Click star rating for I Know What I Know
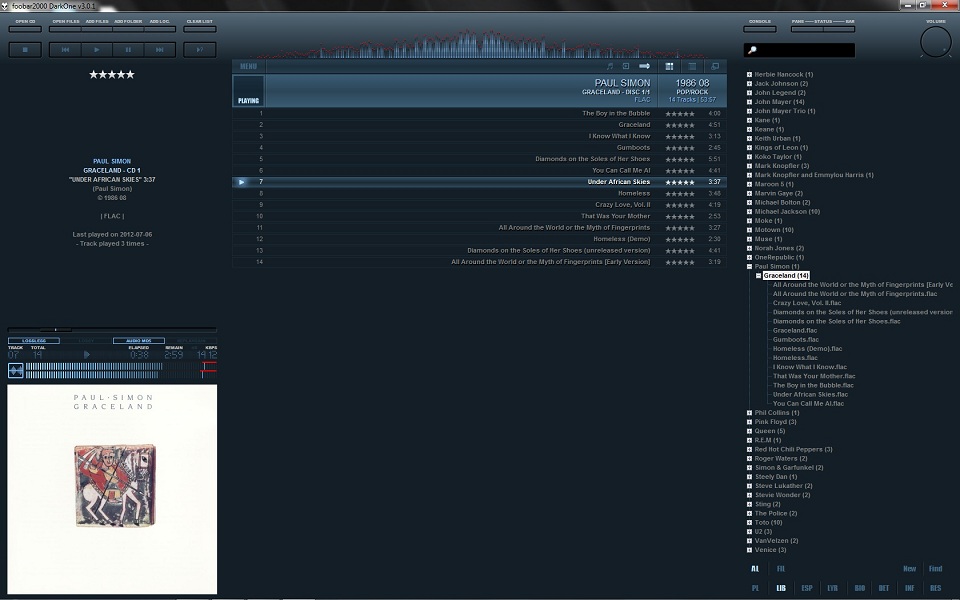 (680, 137)
